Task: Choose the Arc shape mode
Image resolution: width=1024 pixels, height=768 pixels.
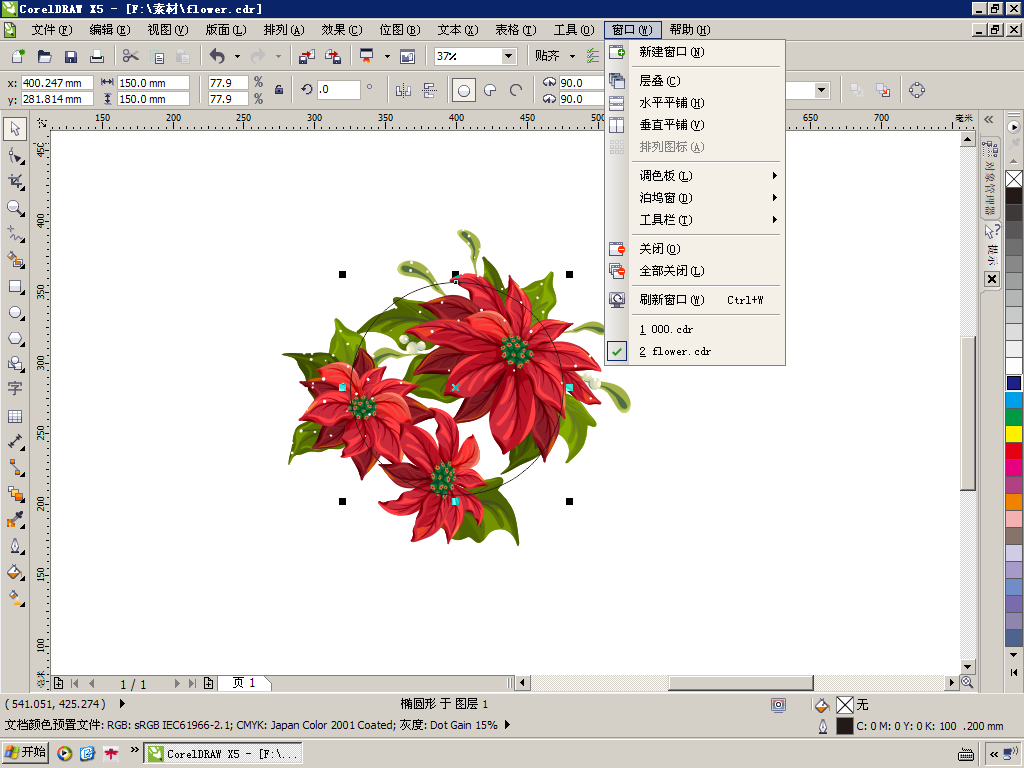Action: pyautogui.click(x=516, y=90)
